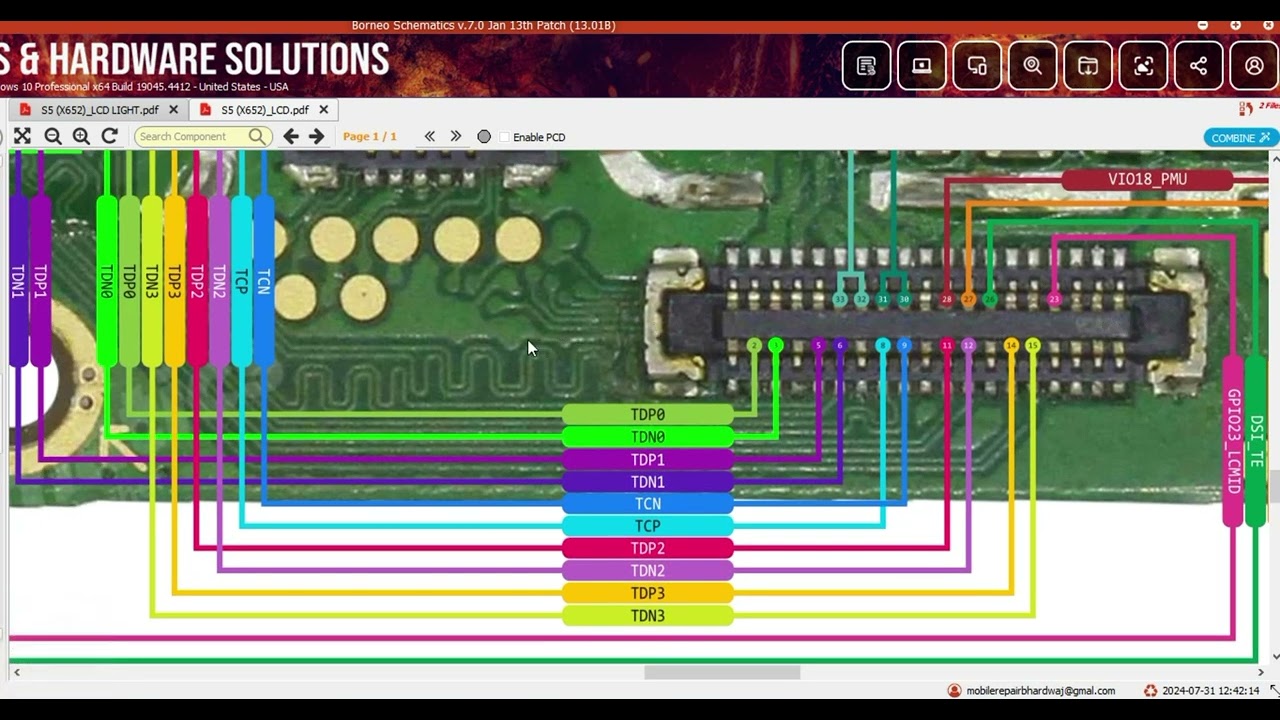
Task: Click the laptop icon in header toolbar
Action: point(922,66)
